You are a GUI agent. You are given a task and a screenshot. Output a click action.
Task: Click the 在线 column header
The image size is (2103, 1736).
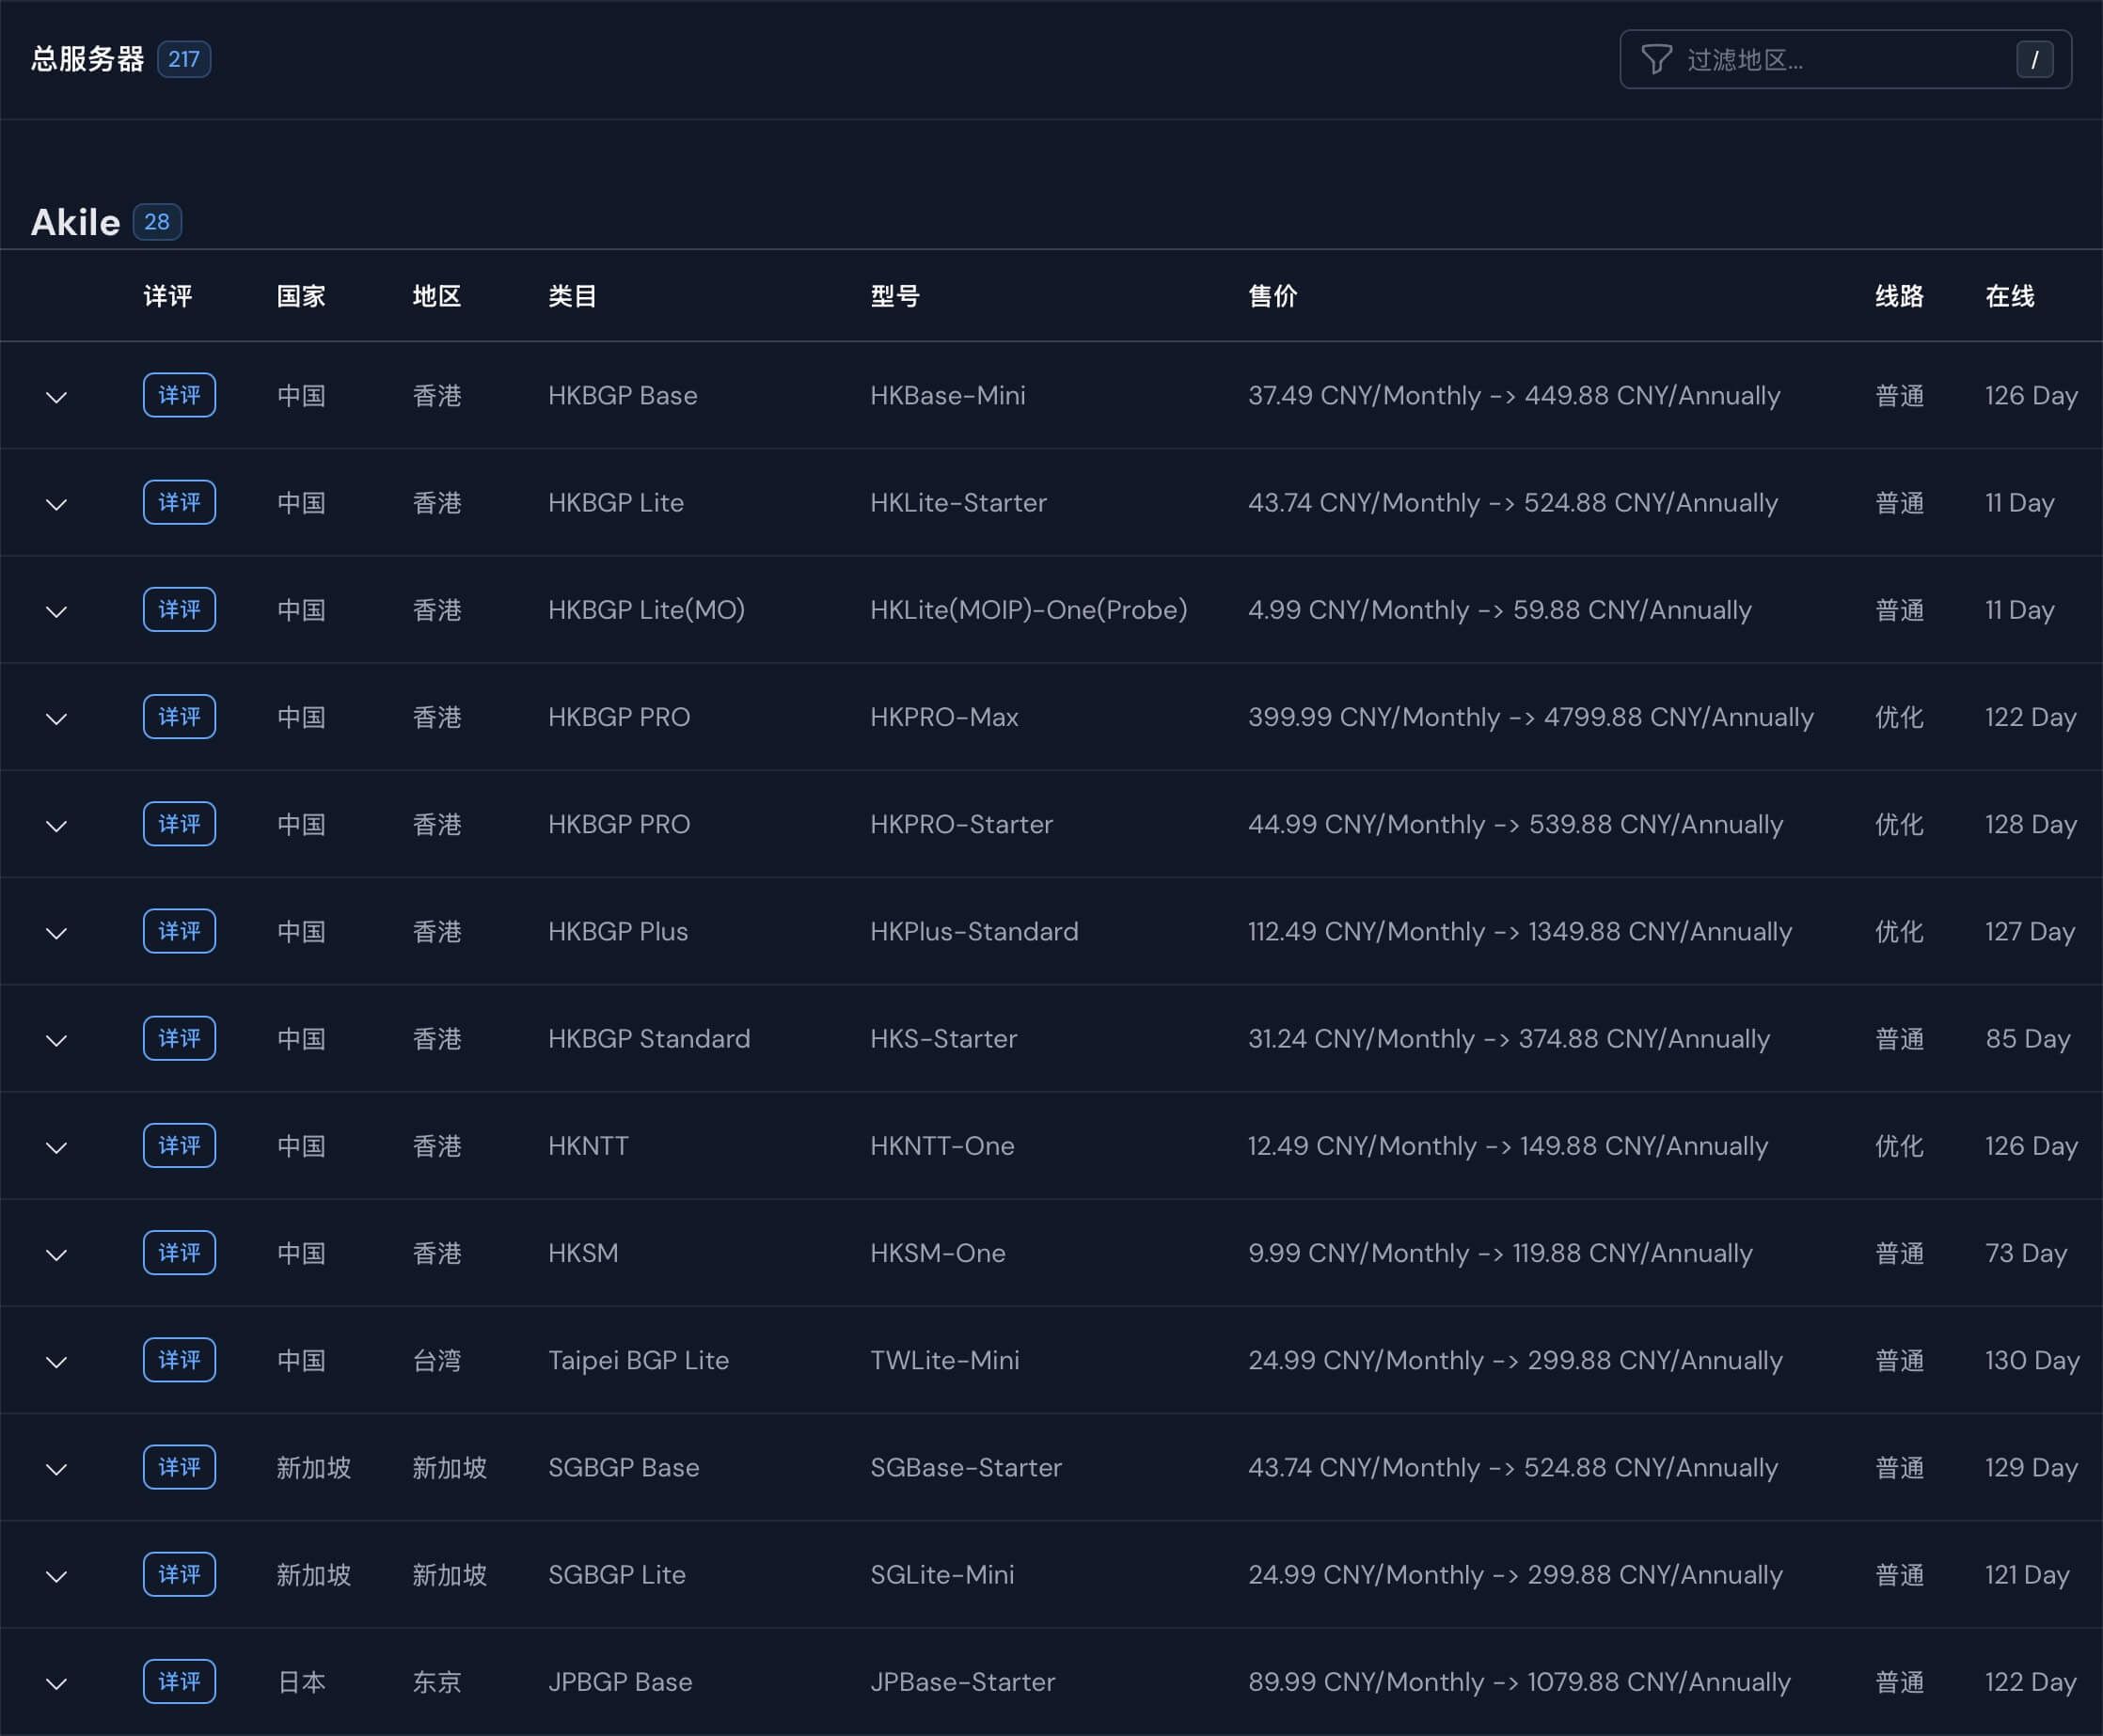click(x=2010, y=296)
